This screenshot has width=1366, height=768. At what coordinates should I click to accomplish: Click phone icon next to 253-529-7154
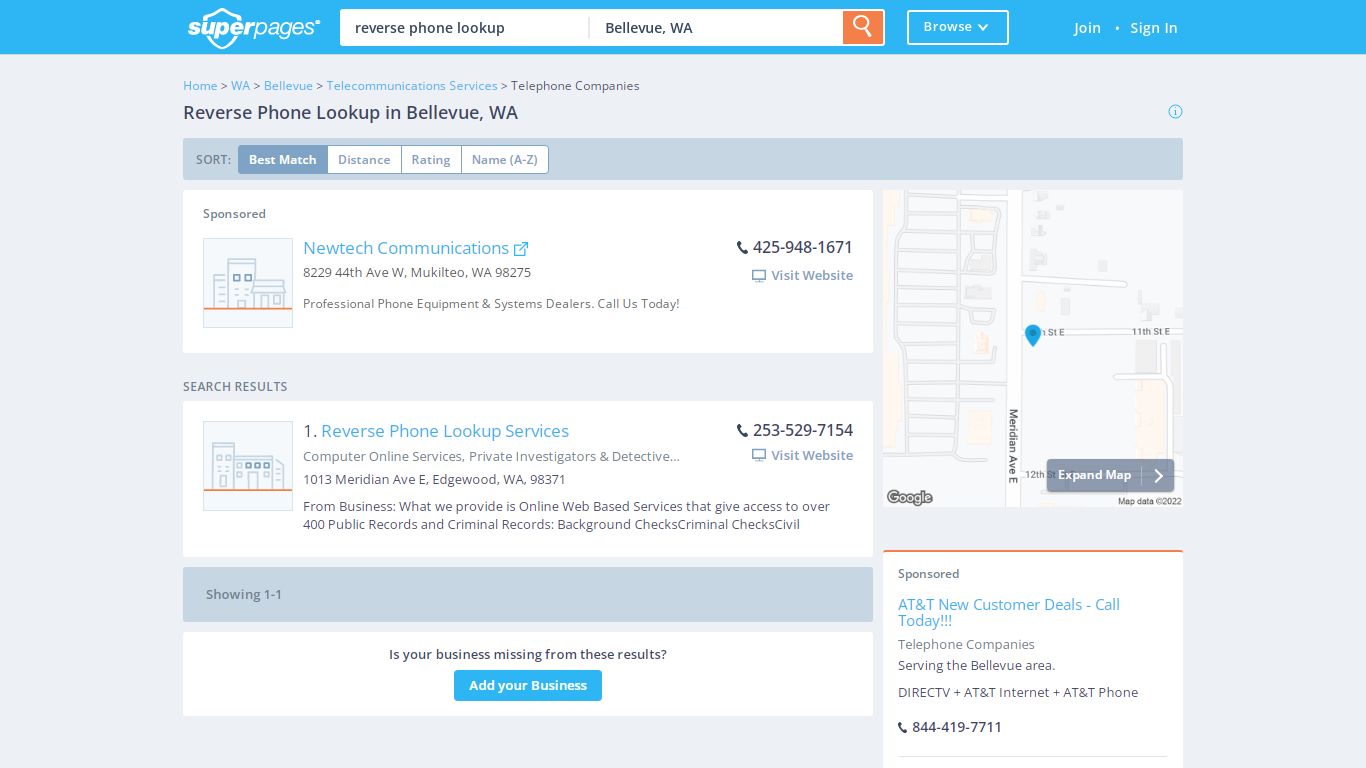coord(742,431)
